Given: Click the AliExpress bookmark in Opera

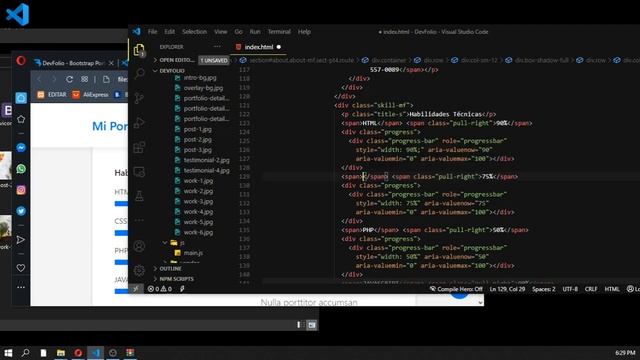Looking at the screenshot, I should [91, 94].
